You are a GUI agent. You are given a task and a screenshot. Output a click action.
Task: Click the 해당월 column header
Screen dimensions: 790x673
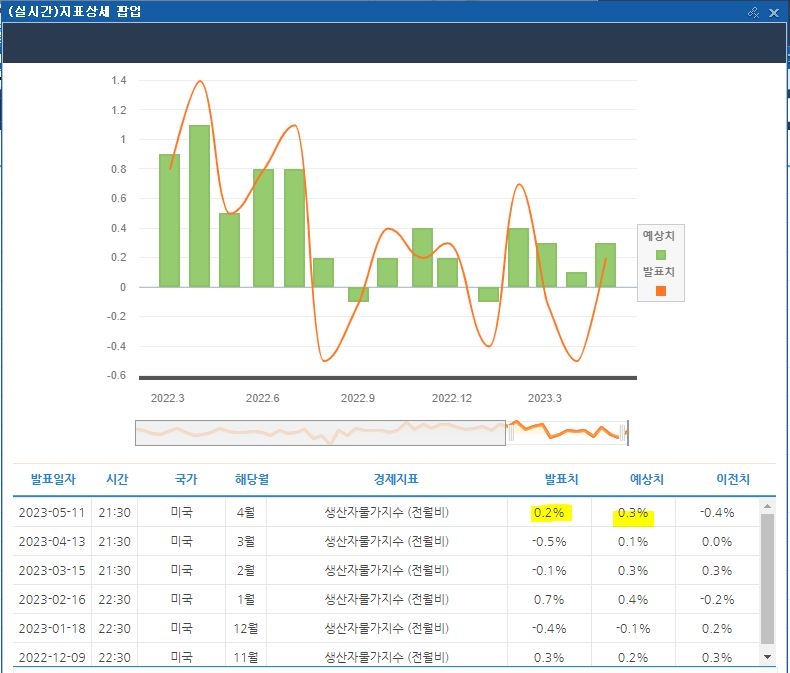click(x=252, y=479)
